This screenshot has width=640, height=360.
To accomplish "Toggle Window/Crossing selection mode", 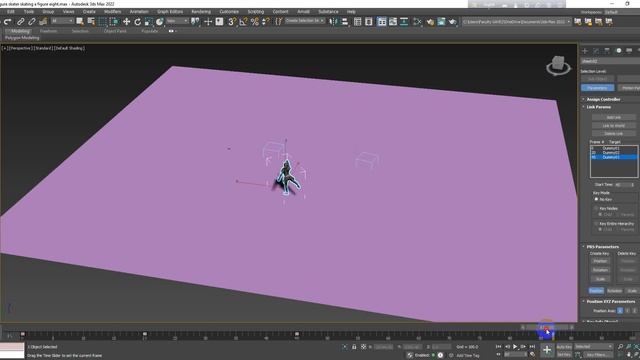I will [113, 22].
